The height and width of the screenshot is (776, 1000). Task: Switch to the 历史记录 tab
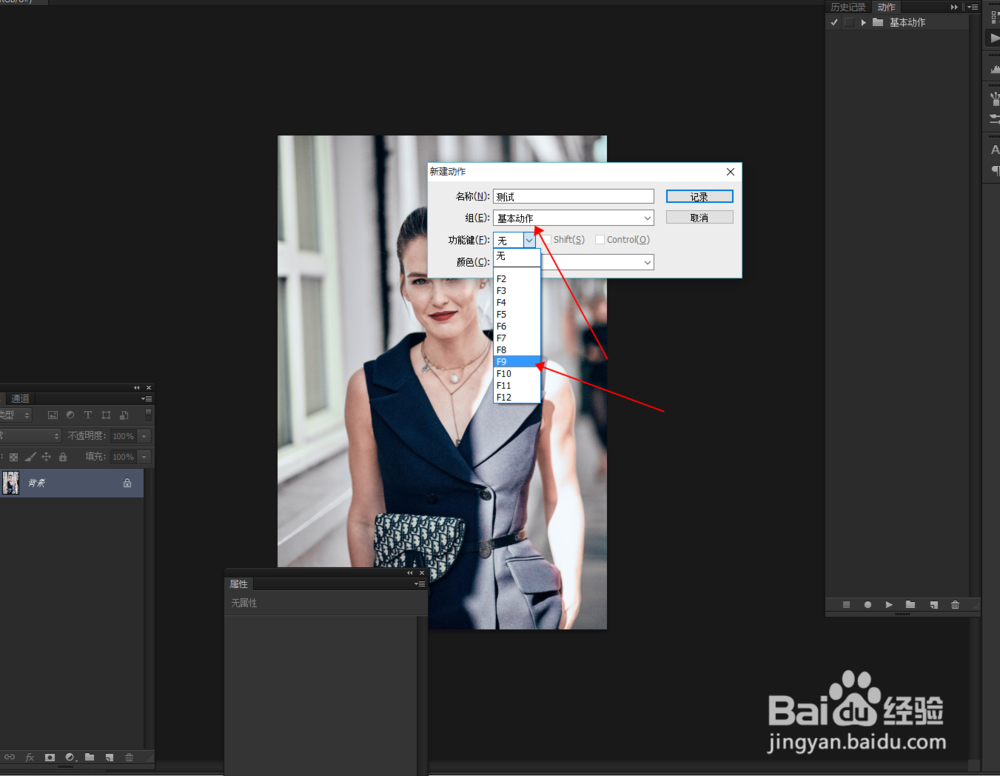848,7
